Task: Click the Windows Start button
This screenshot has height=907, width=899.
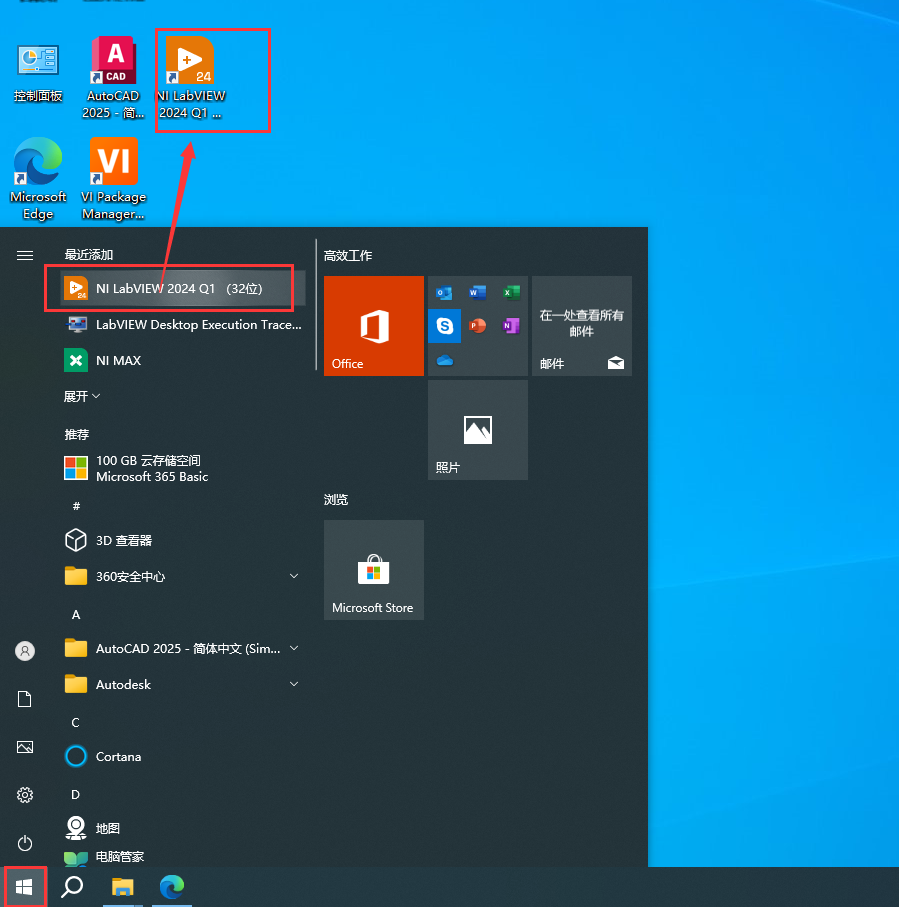Action: [25, 886]
